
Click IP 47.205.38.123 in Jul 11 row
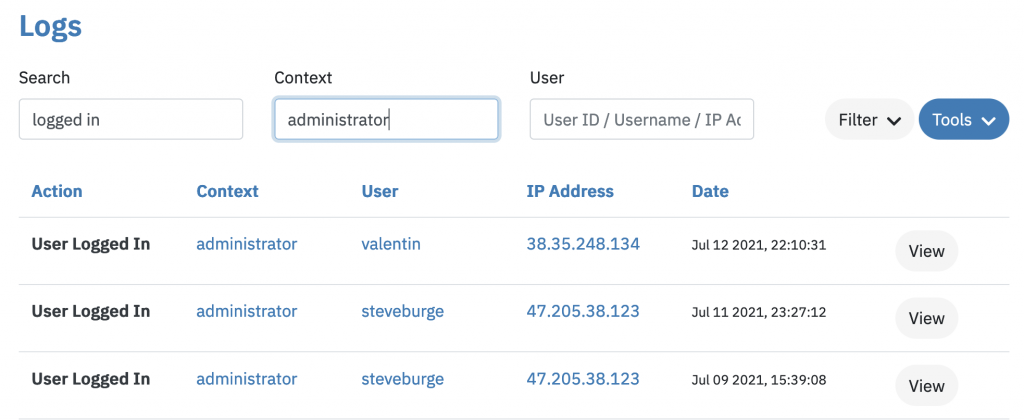[x=583, y=311]
